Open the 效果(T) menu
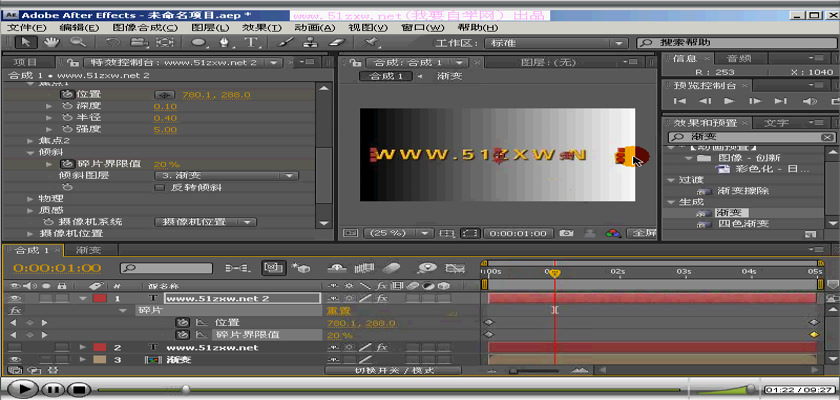The height and width of the screenshot is (400, 840). pyautogui.click(x=261, y=28)
